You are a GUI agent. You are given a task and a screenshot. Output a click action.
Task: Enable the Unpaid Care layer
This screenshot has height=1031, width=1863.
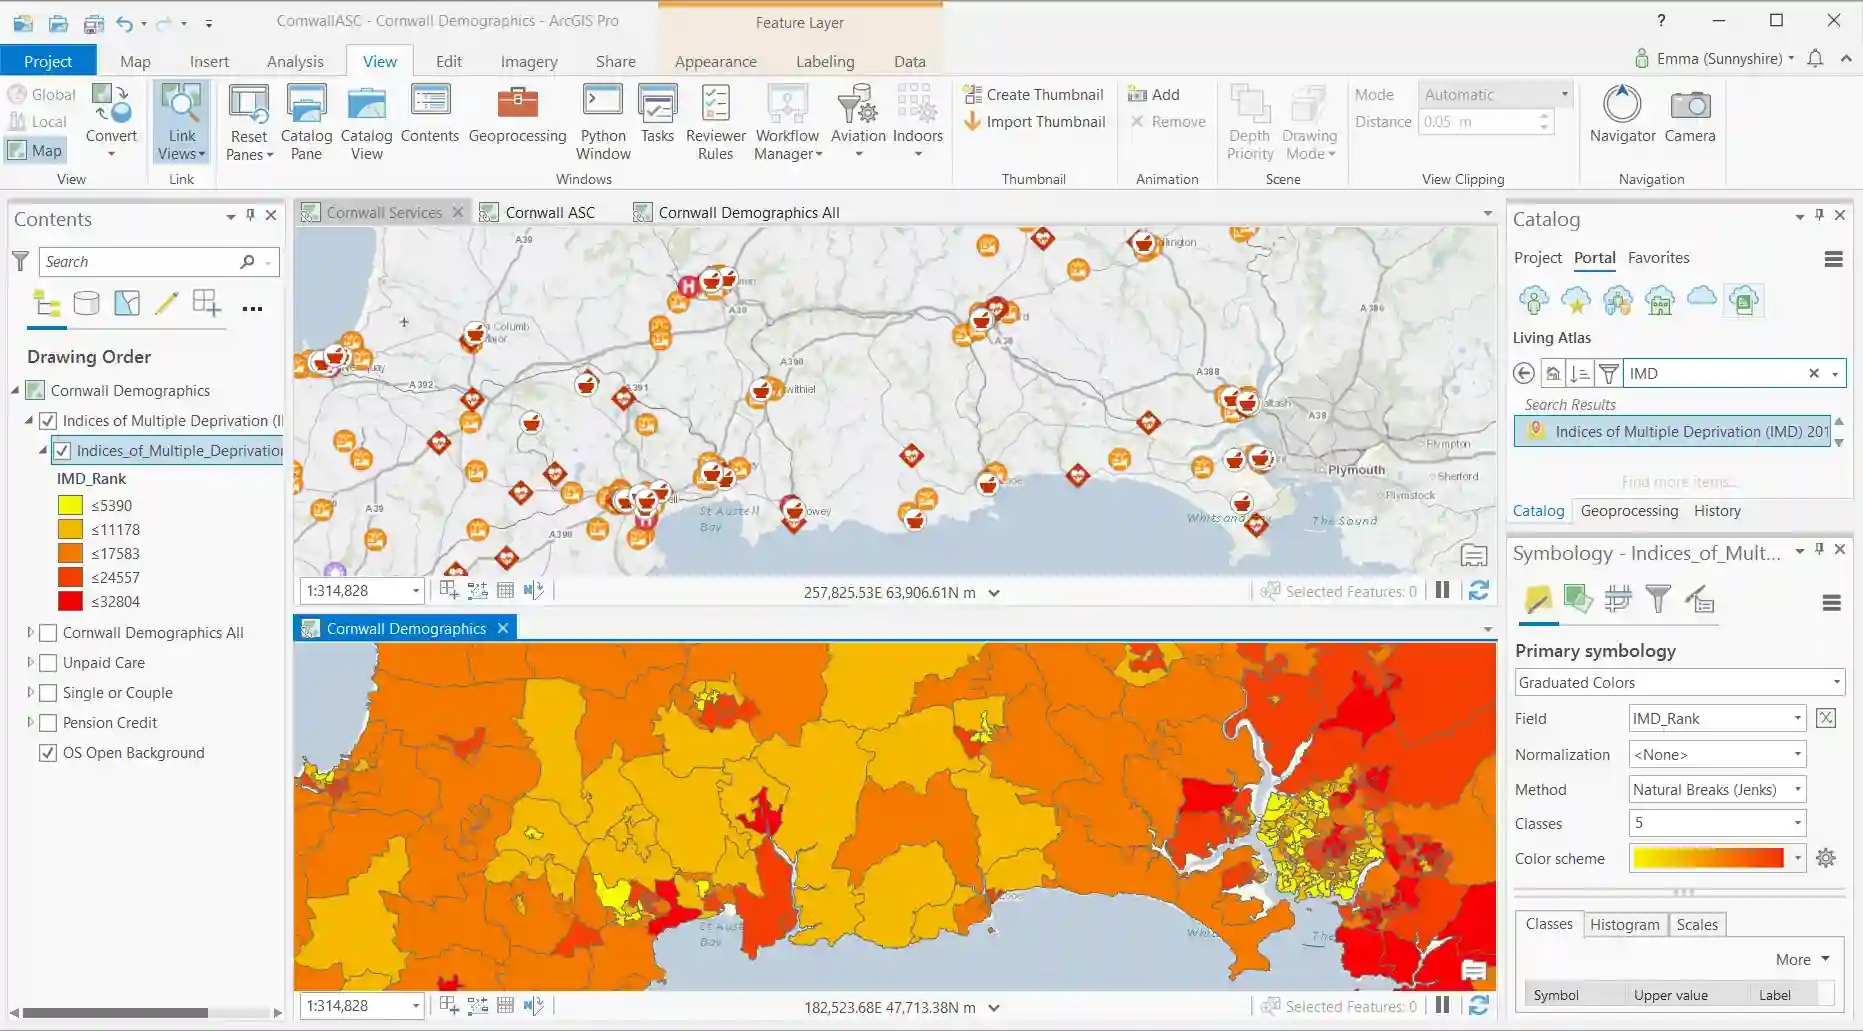48,662
